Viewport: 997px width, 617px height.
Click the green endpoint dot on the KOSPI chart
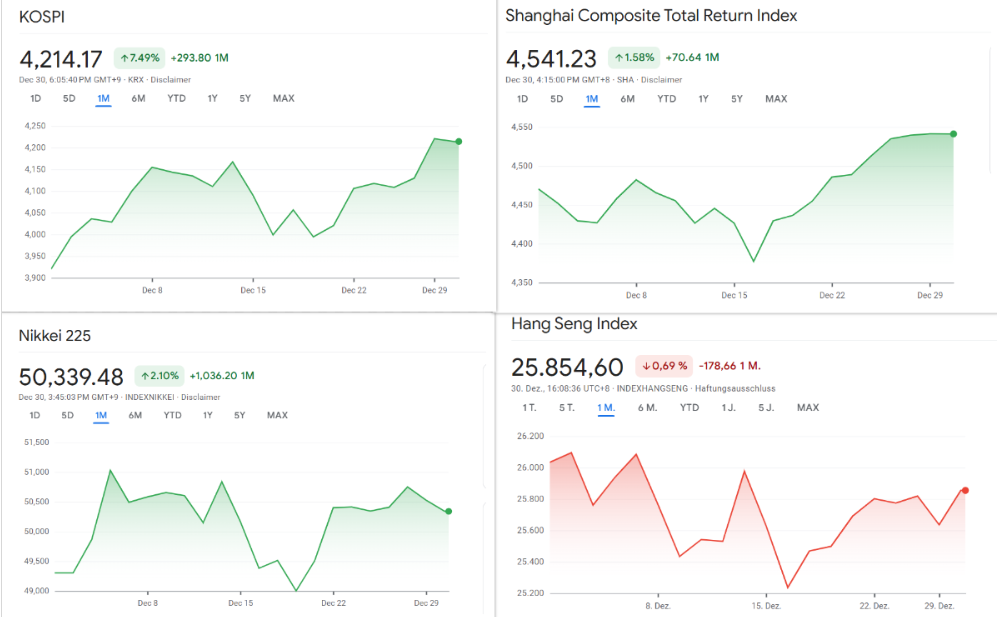459,142
